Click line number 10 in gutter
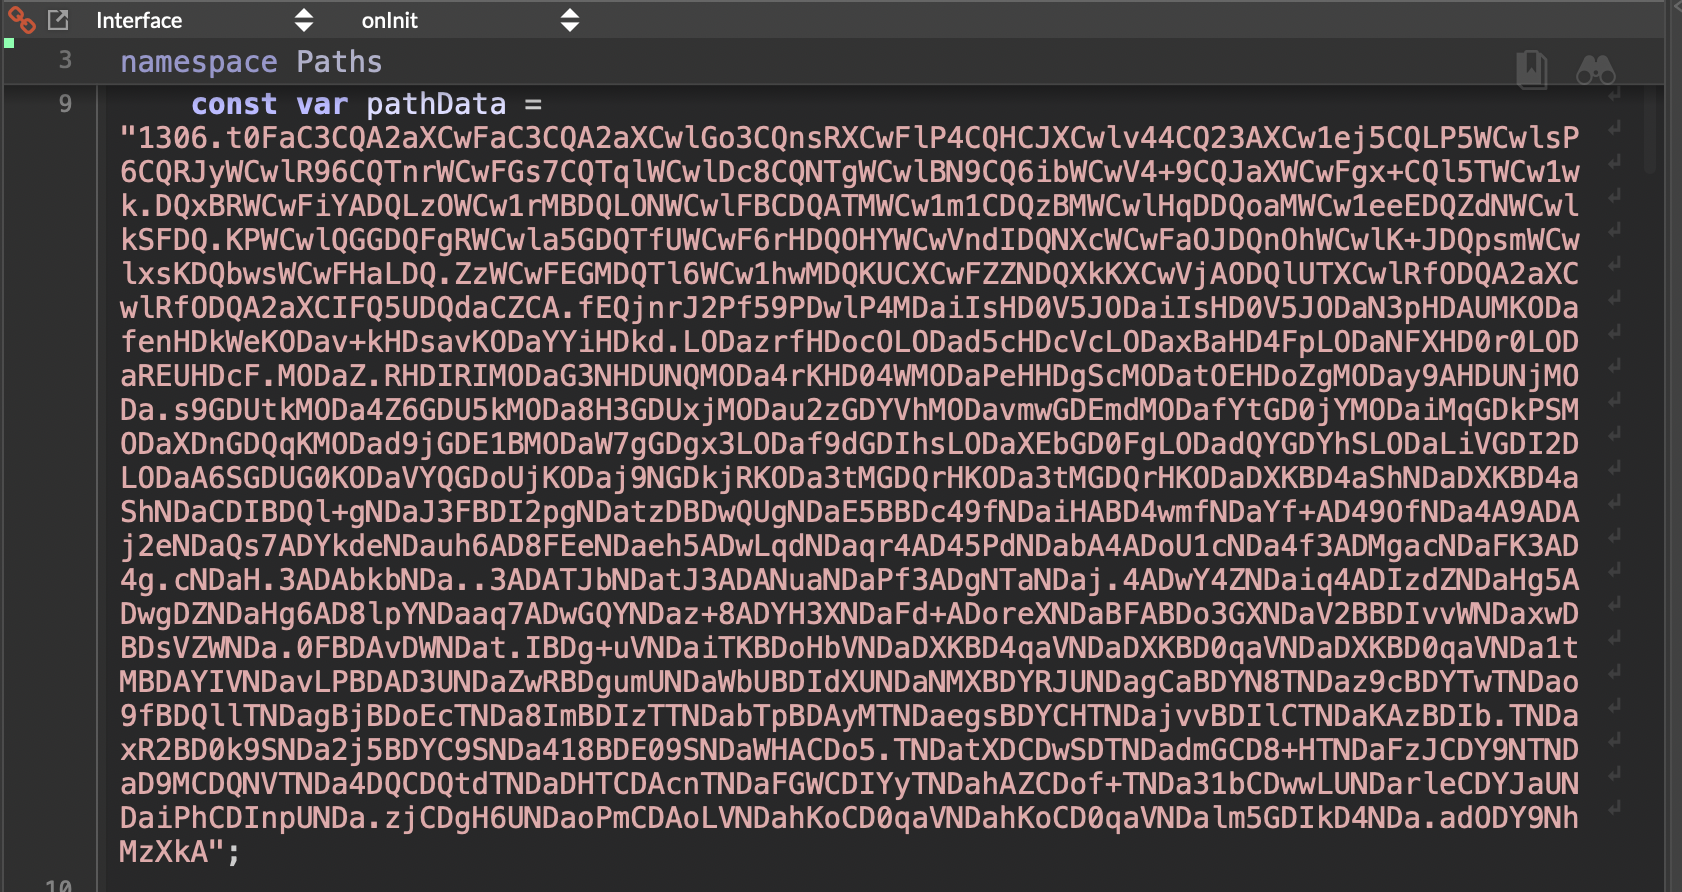1682x892 pixels. (59, 885)
